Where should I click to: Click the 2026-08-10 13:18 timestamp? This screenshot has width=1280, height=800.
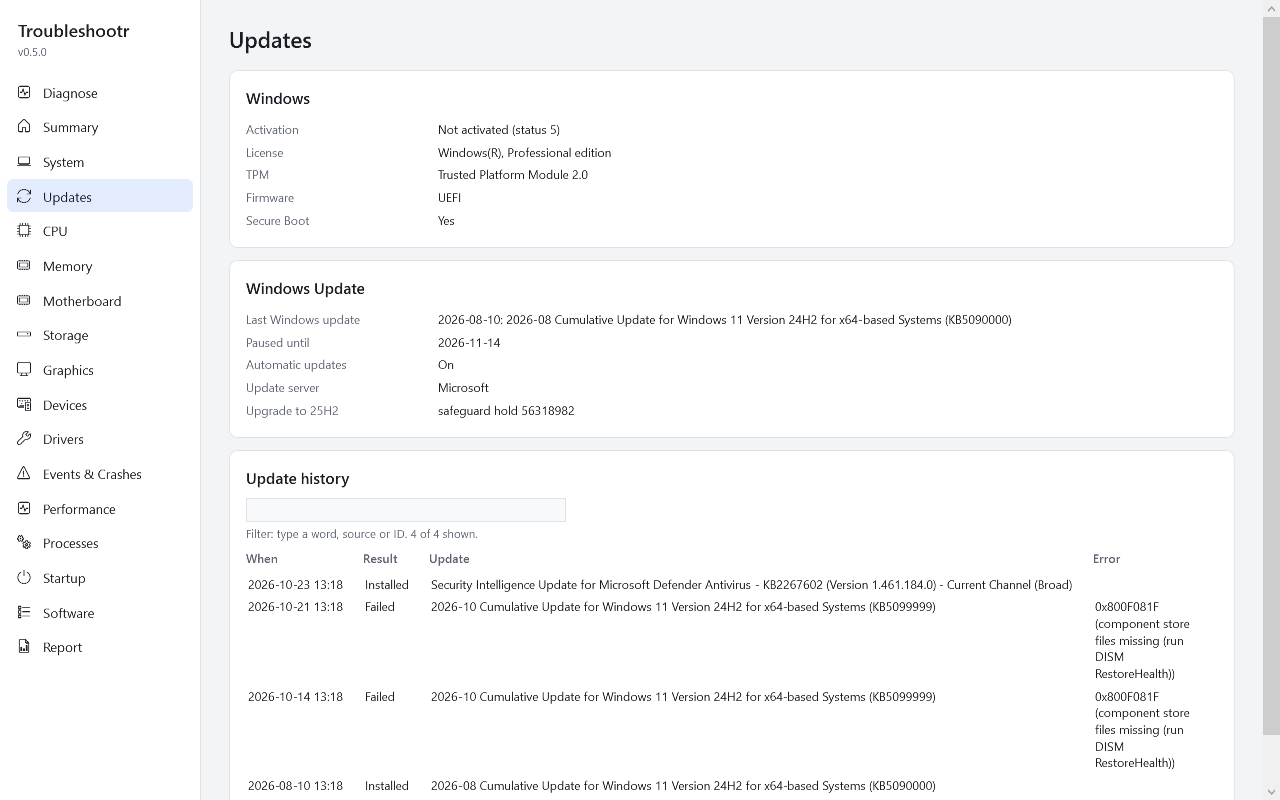pos(295,786)
